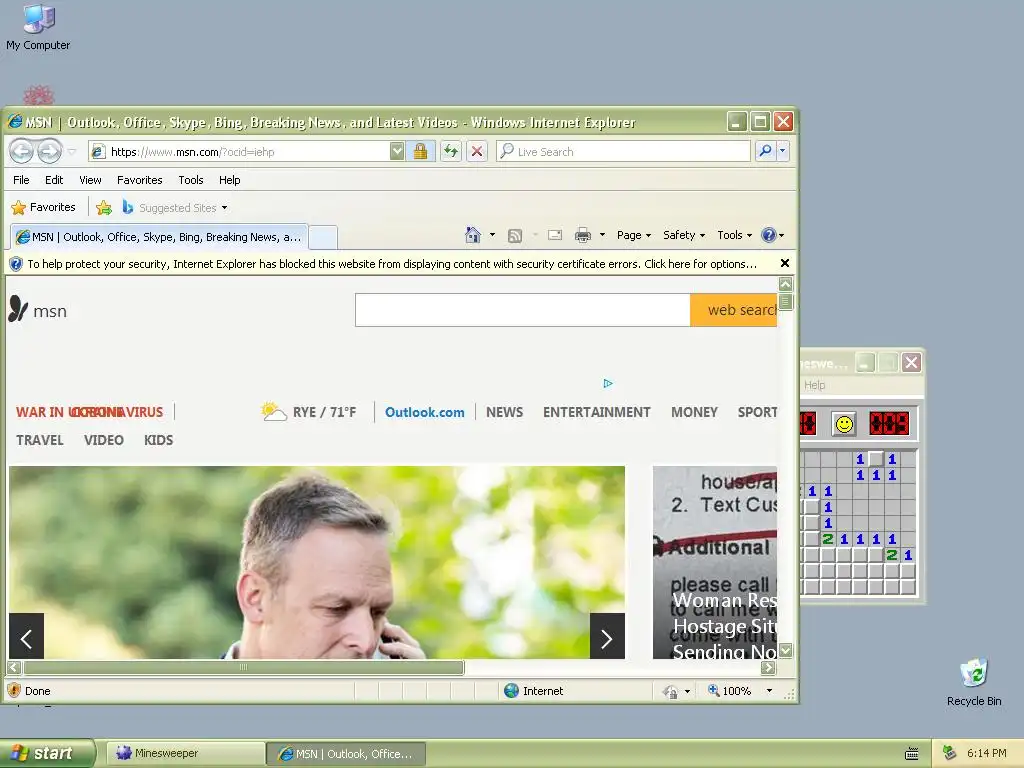This screenshot has height=768, width=1024.
Task: Open the Edit menu
Action: (54, 180)
